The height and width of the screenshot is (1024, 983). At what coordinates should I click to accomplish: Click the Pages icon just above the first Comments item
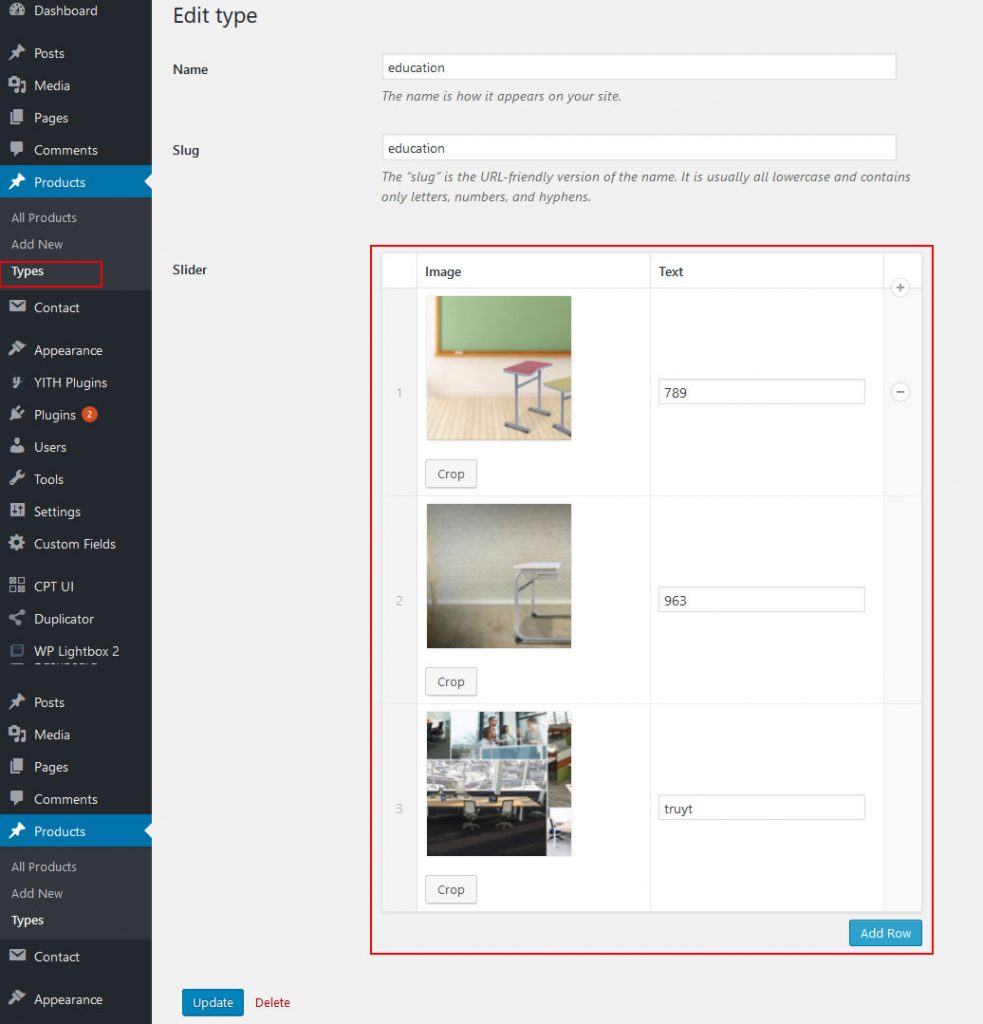coord(17,117)
